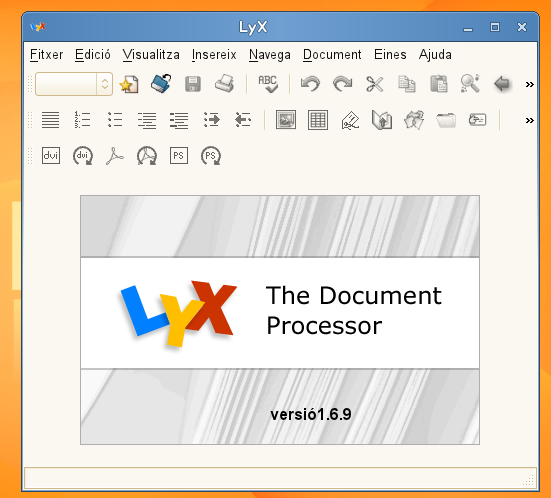Click the LyX window title bar icon
Image resolution: width=551 pixels, height=498 pixels.
click(x=38, y=27)
